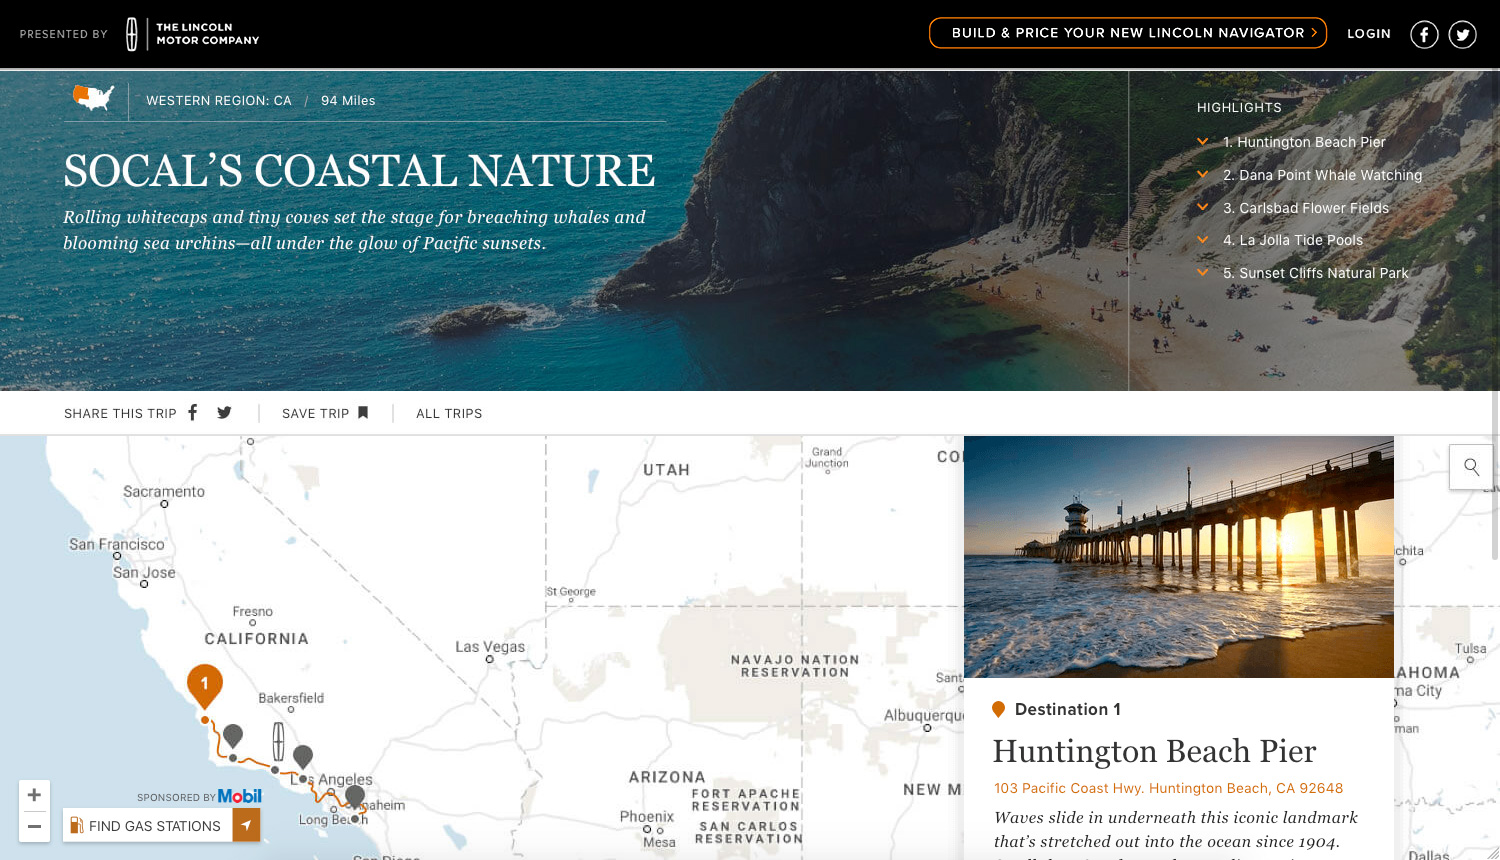The image size is (1500, 860).
Task: Expand La Jolla Tide Pools chevron
Action: pyautogui.click(x=1203, y=240)
